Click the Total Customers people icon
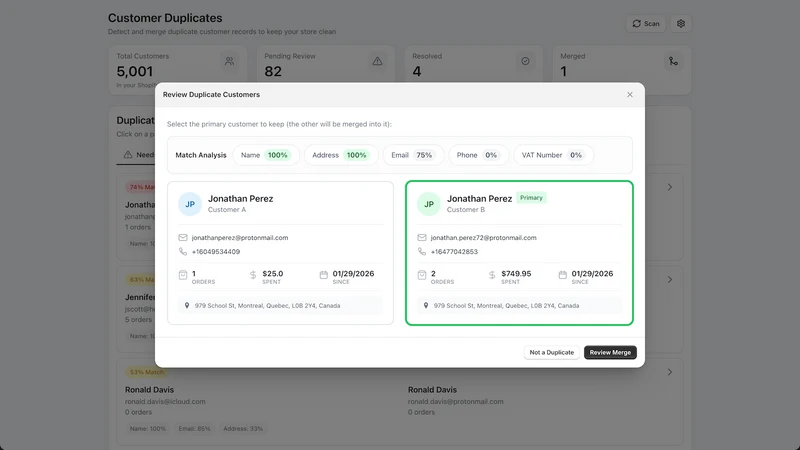Viewport: 800px width, 450px height. (230, 61)
